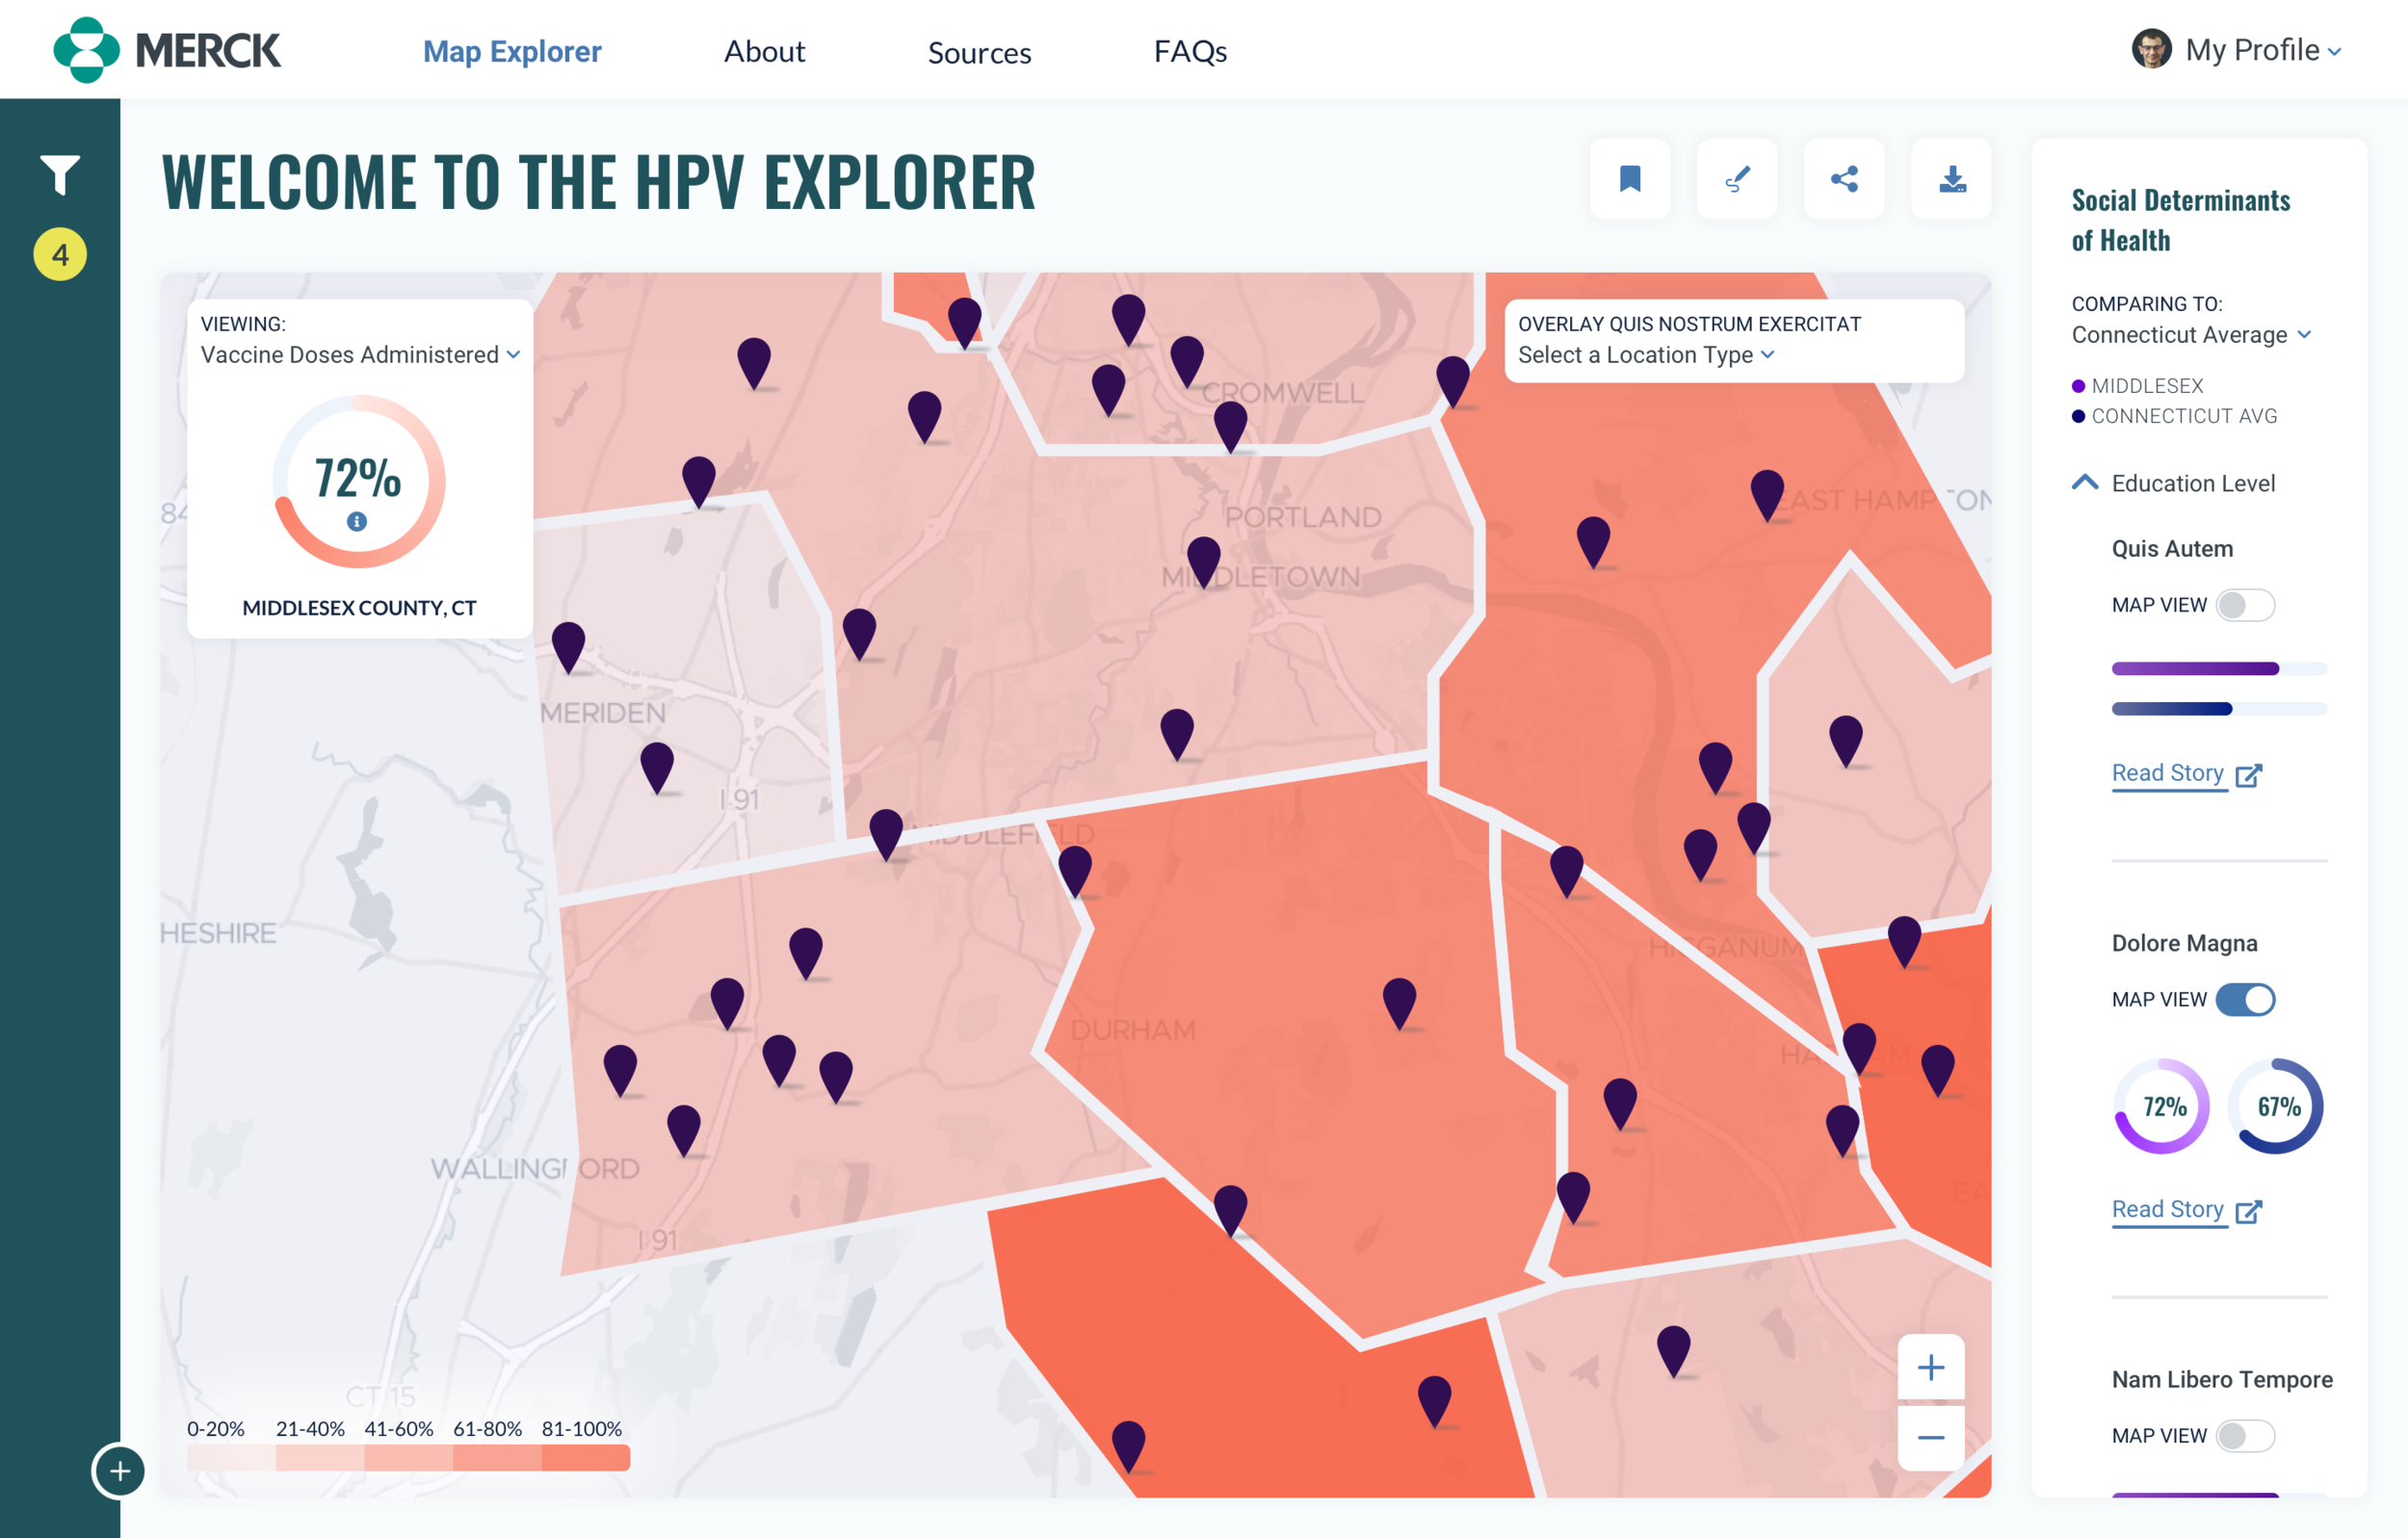Toggle Quis Autem map view switch
The image size is (2408, 1538).
pyautogui.click(x=2245, y=605)
